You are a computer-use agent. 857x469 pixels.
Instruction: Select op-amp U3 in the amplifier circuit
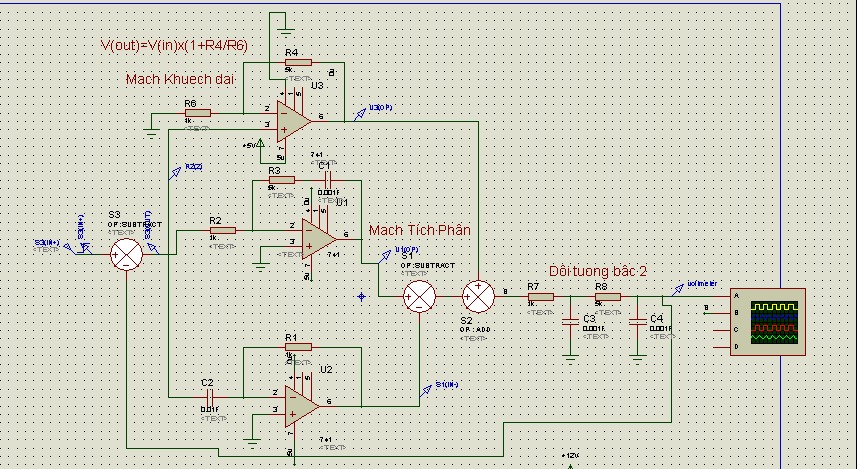[294, 121]
